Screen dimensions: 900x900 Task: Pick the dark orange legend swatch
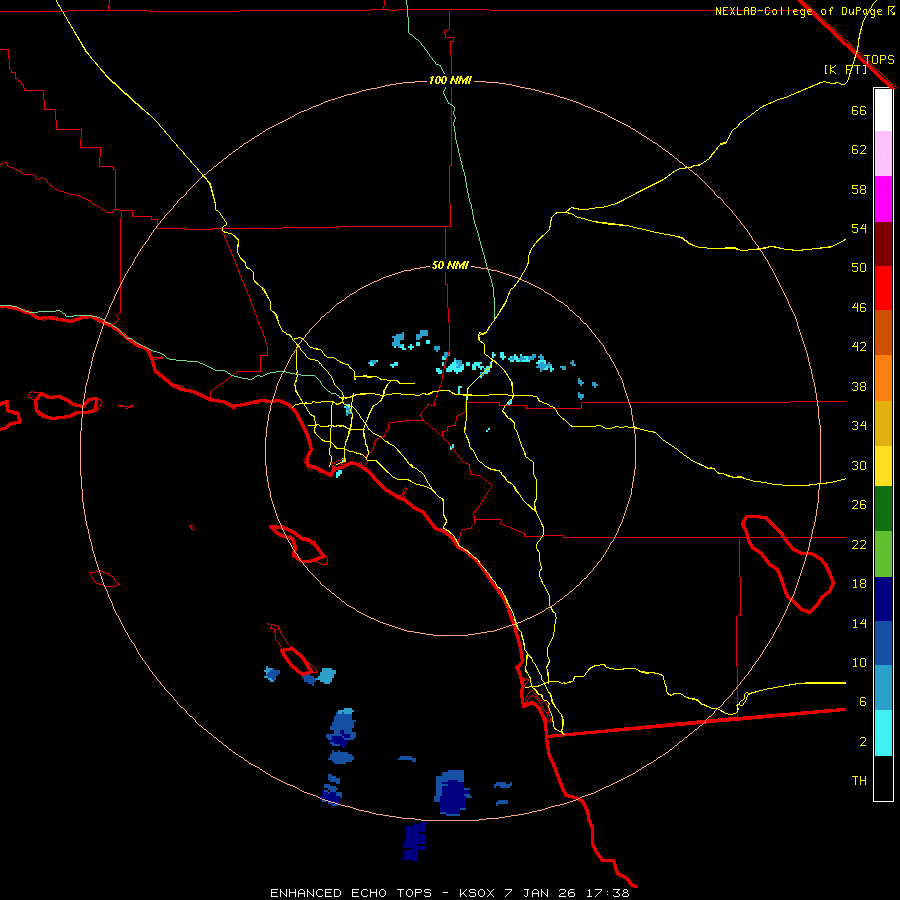[x=883, y=333]
